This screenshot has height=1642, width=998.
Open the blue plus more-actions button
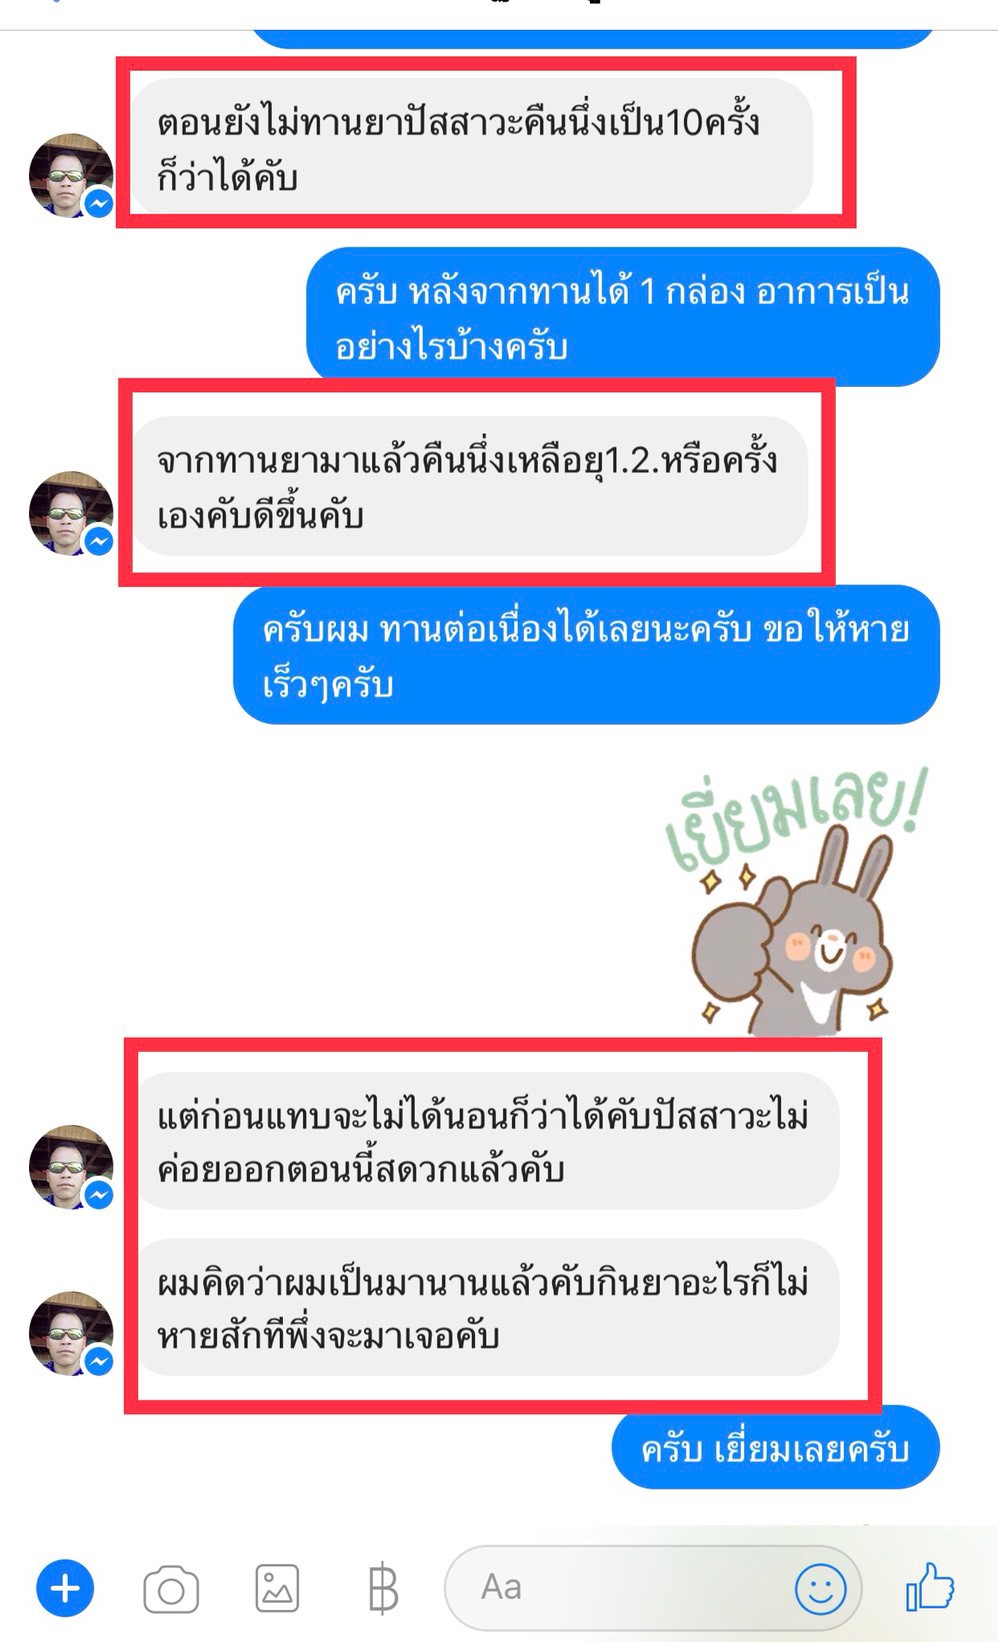click(x=65, y=1588)
